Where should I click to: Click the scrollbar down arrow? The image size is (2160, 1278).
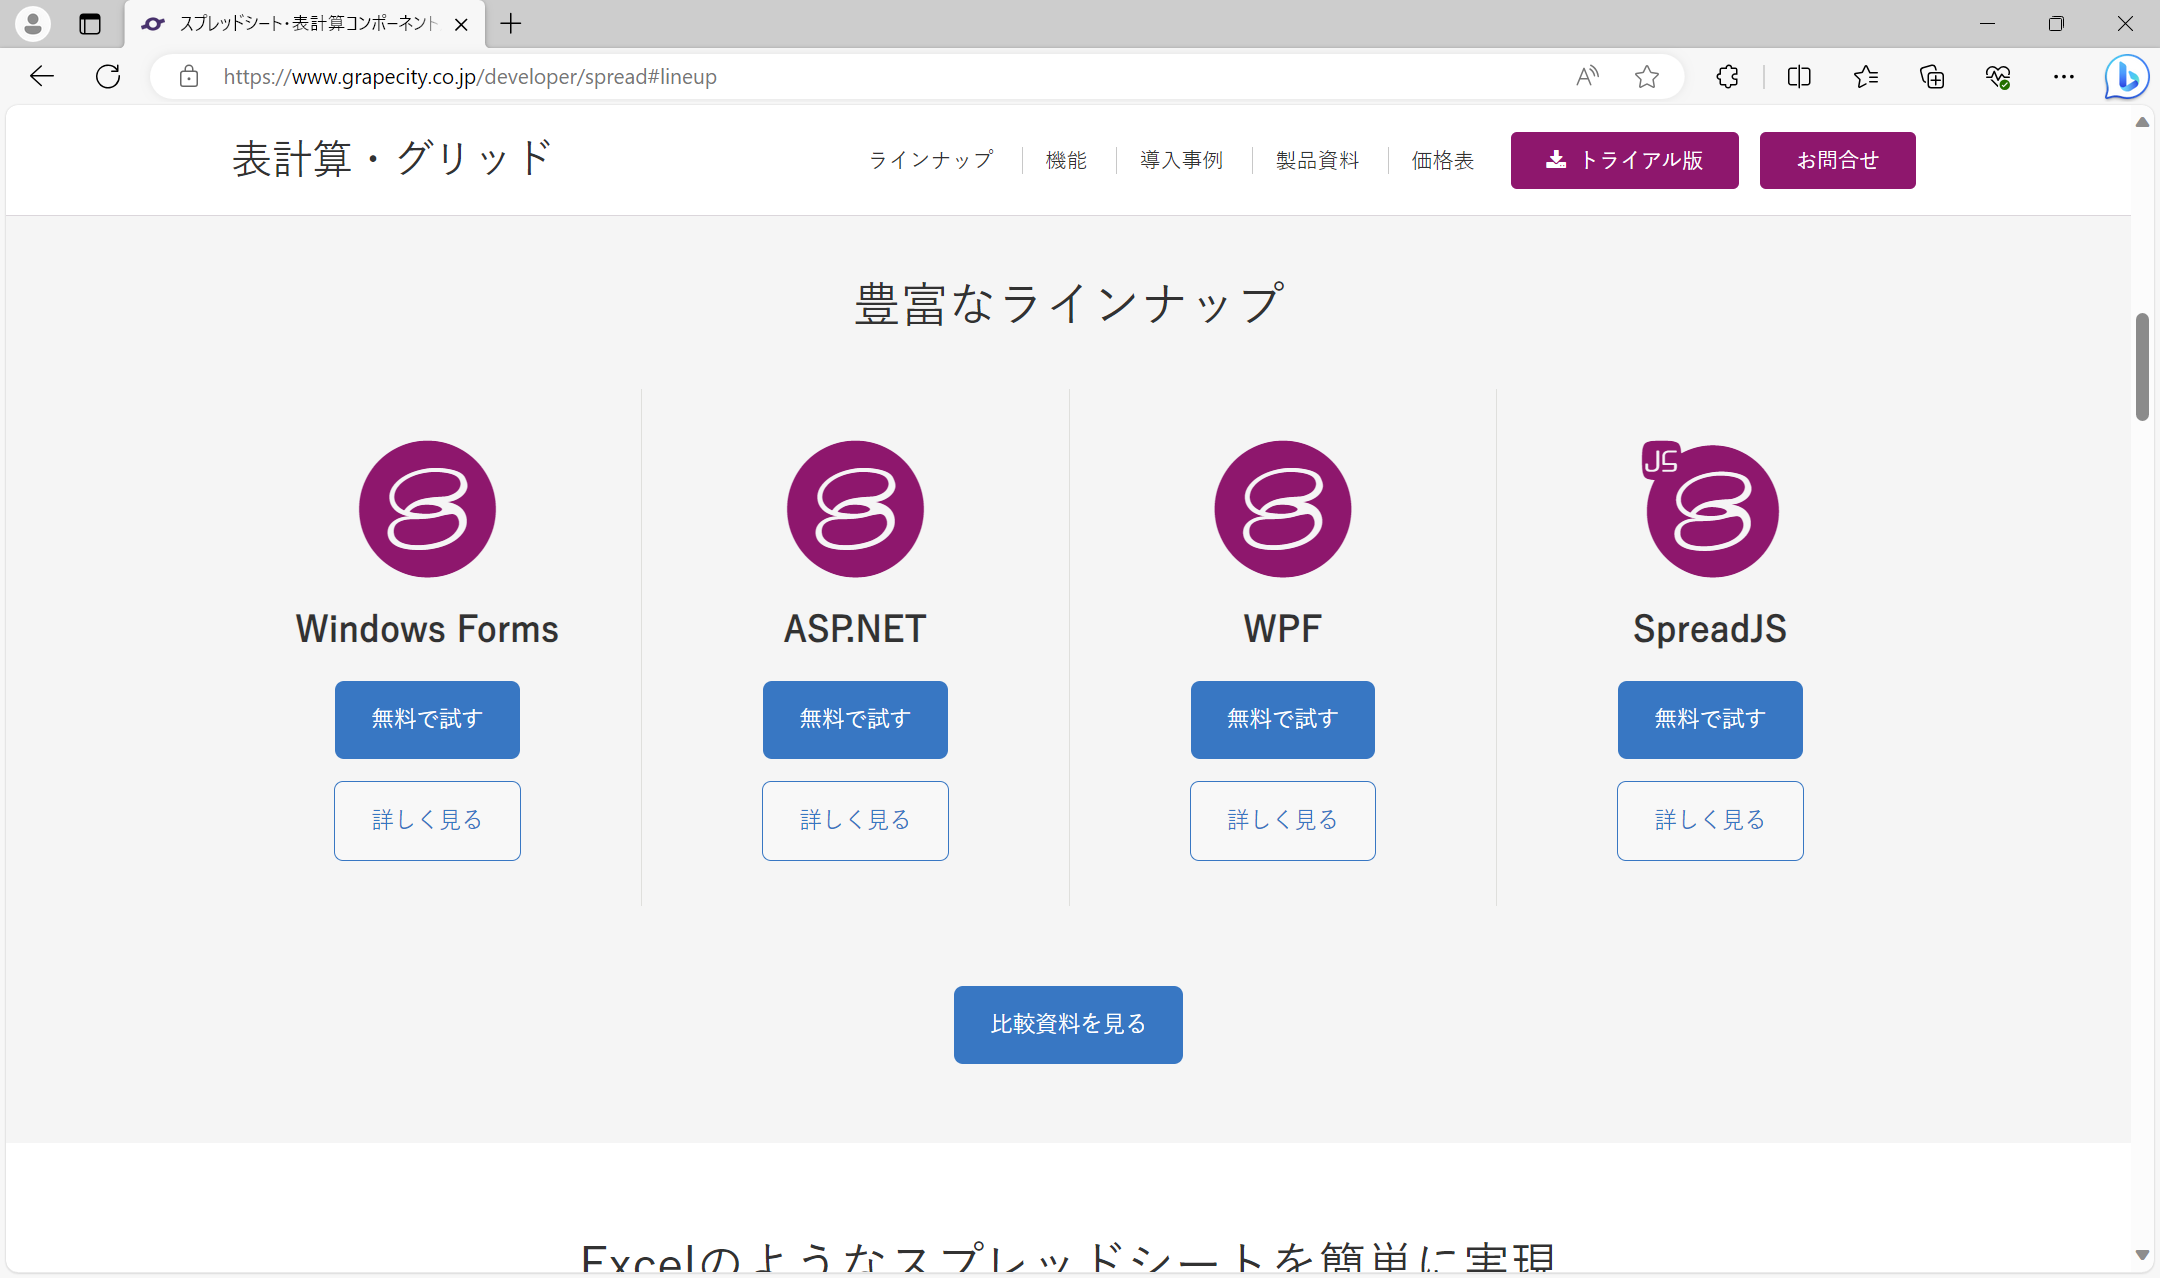tap(2142, 1255)
